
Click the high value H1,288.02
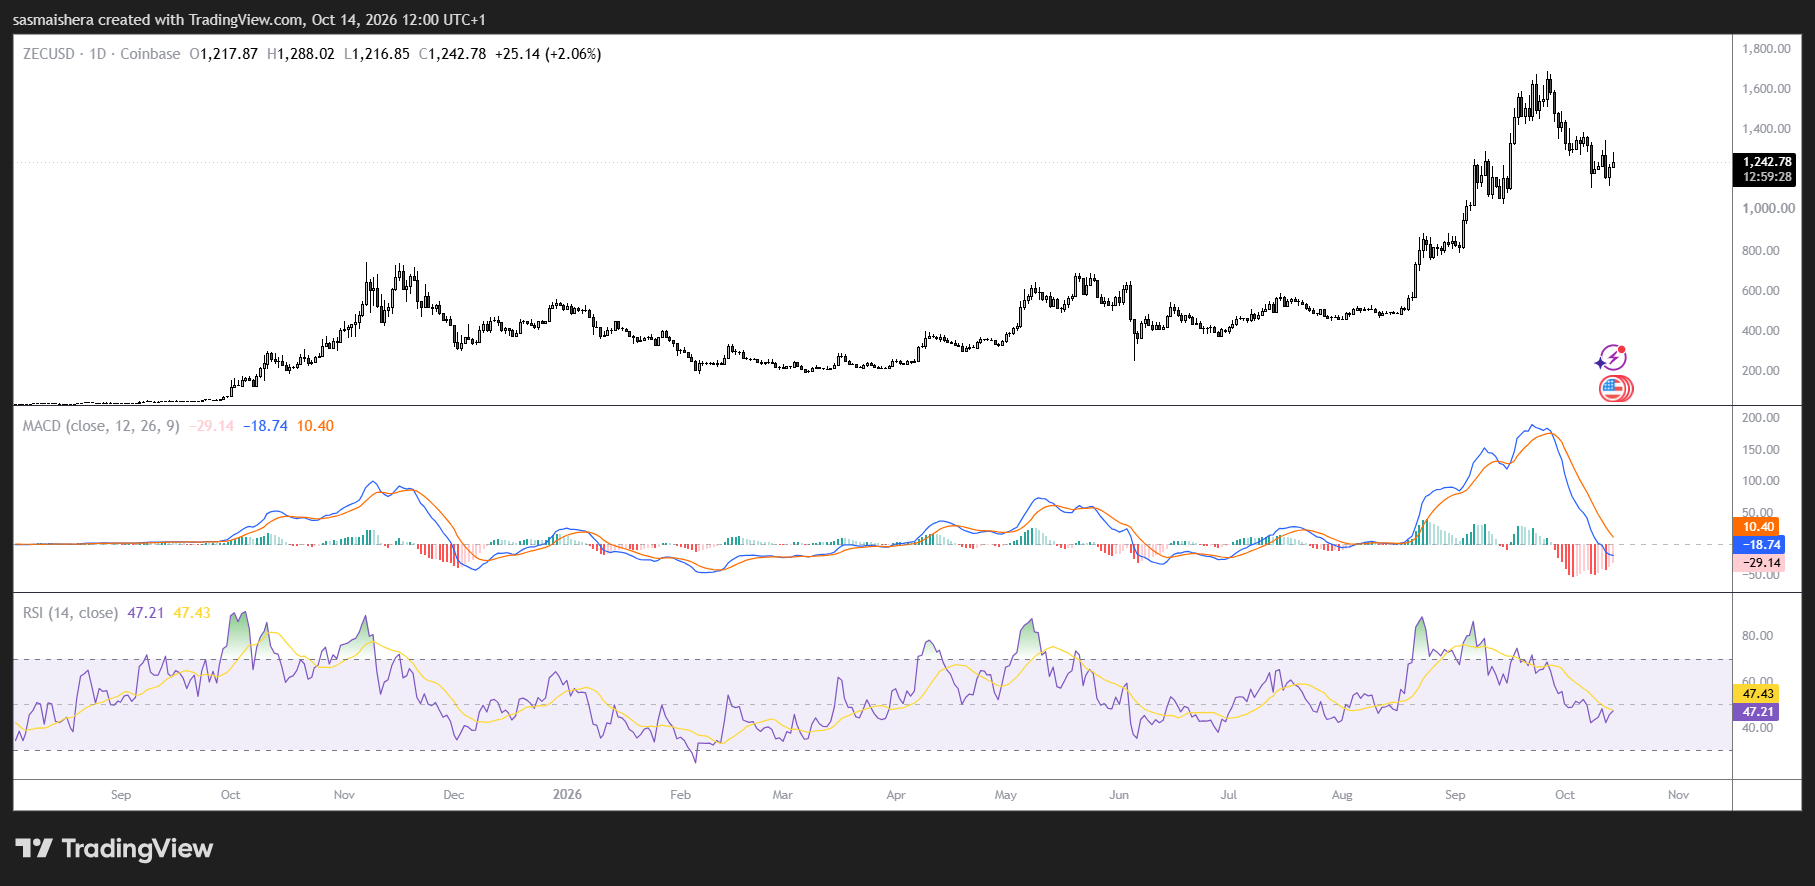tap(301, 54)
